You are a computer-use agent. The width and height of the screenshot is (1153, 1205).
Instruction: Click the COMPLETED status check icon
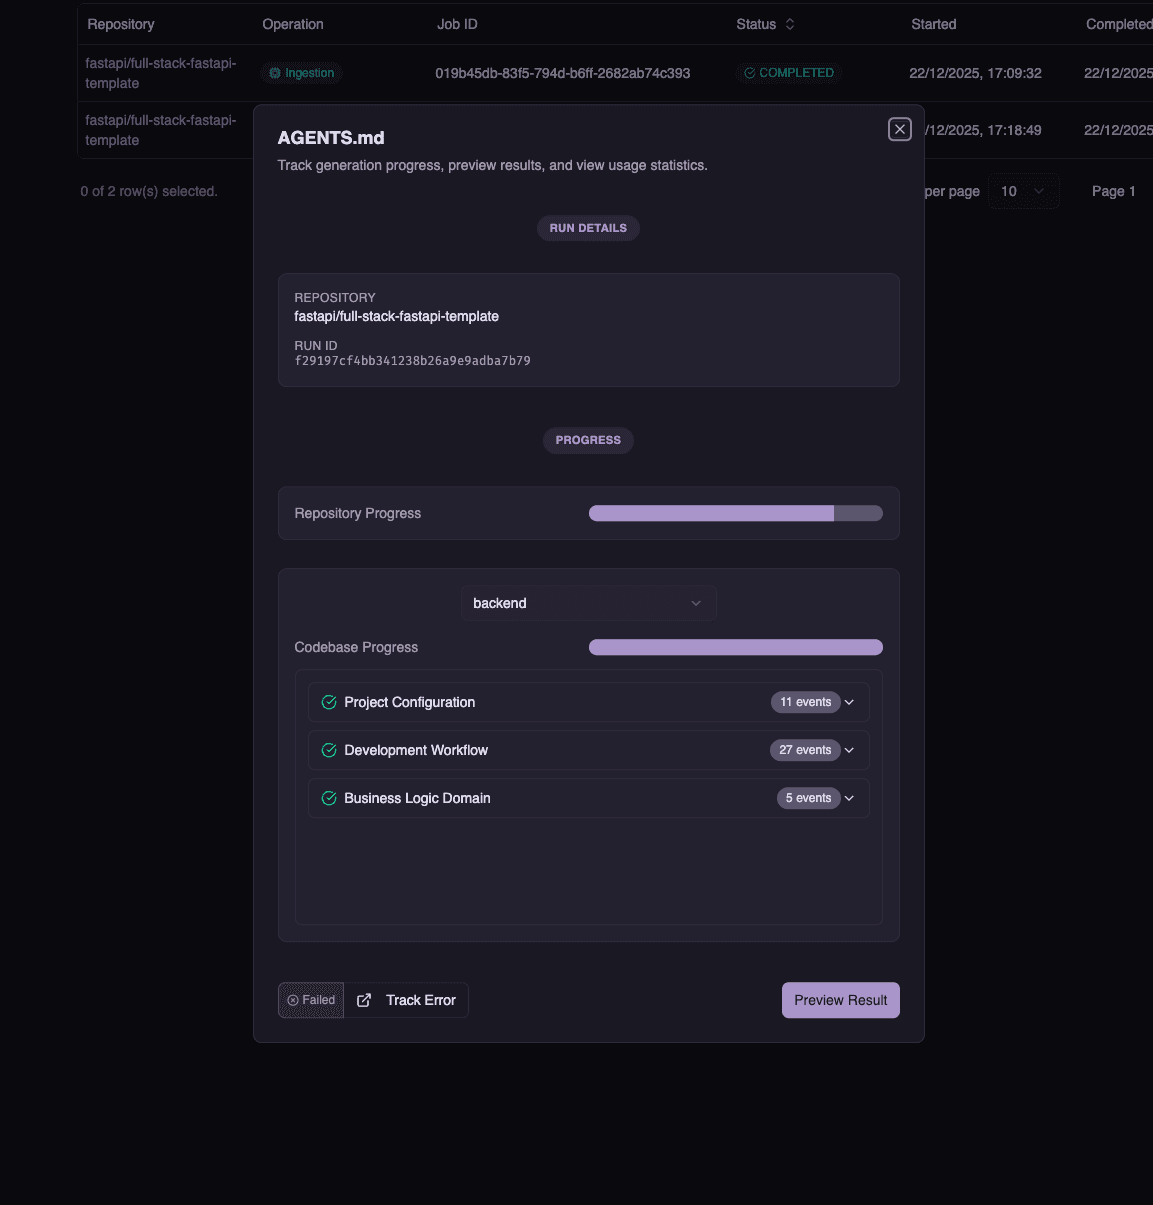point(749,73)
